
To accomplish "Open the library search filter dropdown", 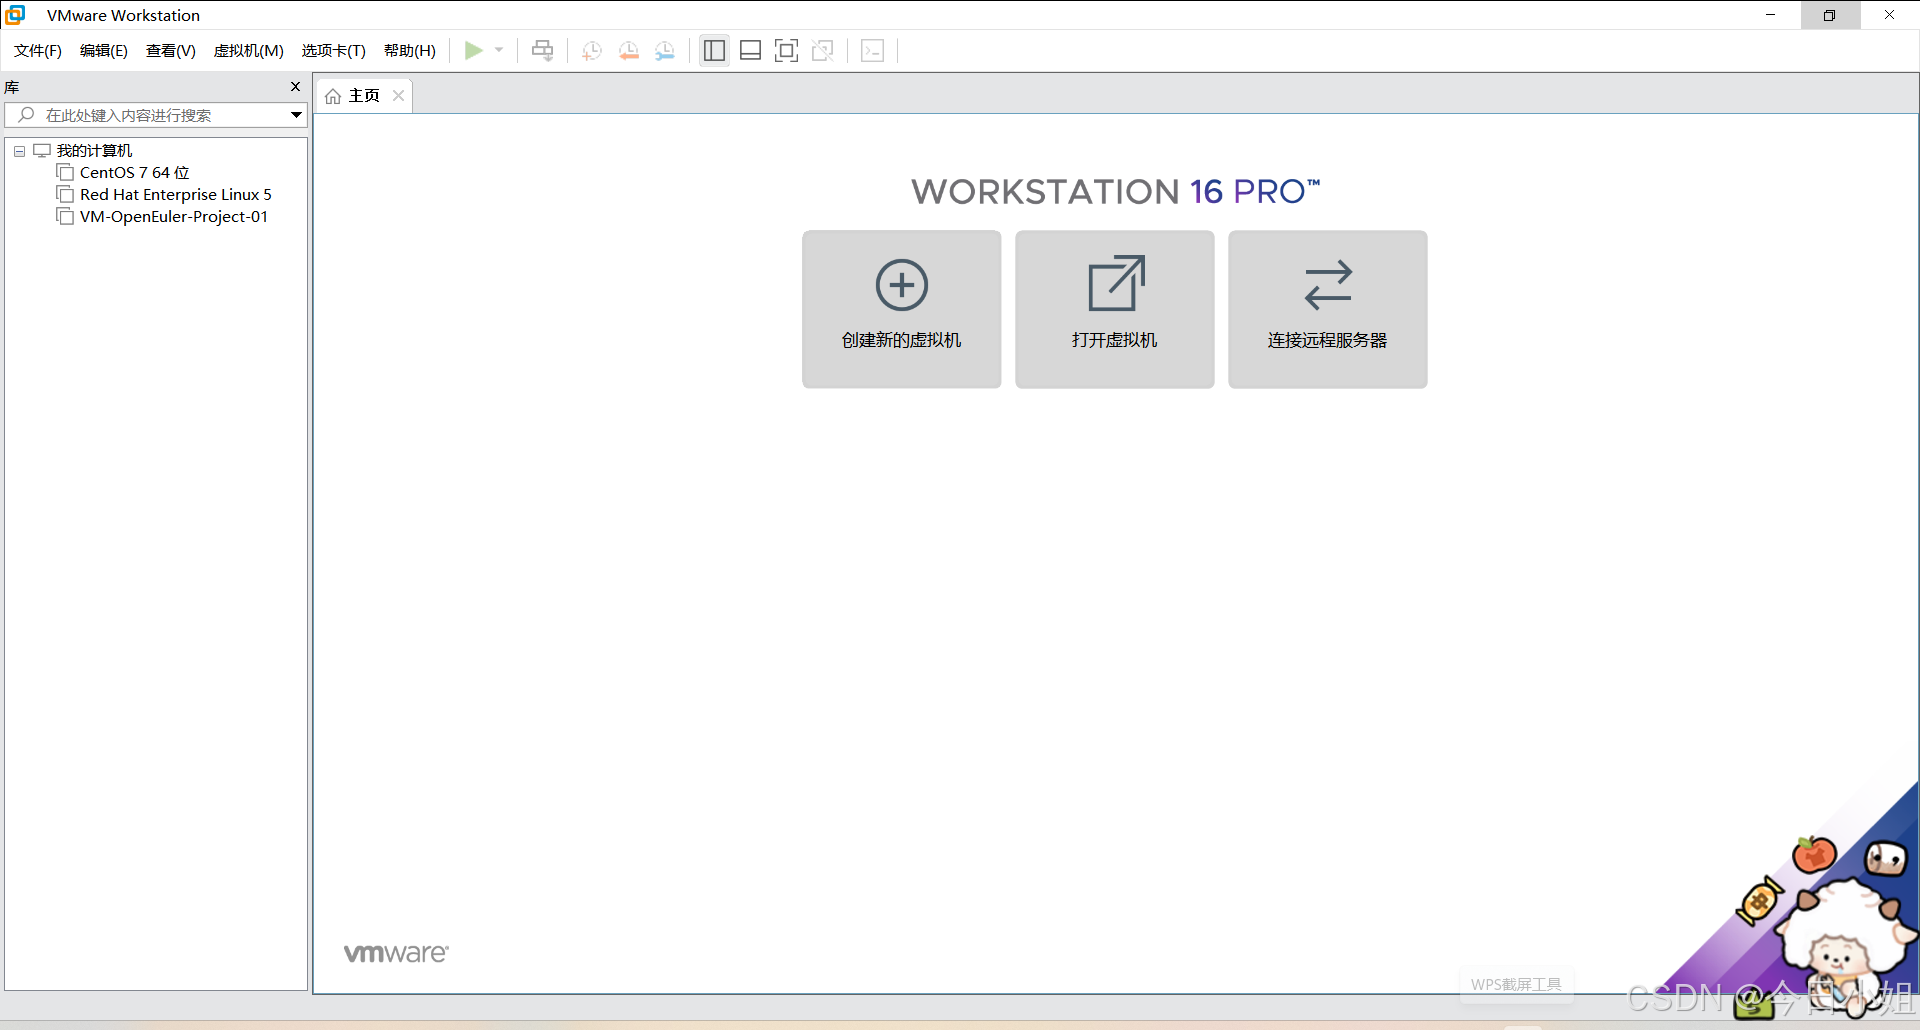I will click(x=296, y=115).
